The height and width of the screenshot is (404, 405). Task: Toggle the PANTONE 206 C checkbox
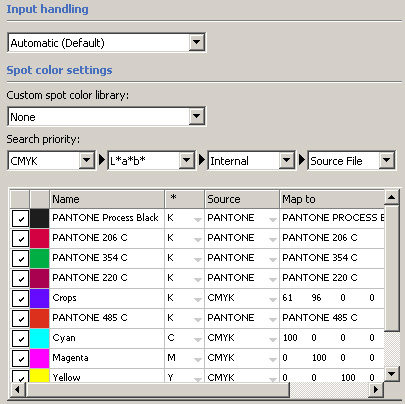click(x=20, y=239)
